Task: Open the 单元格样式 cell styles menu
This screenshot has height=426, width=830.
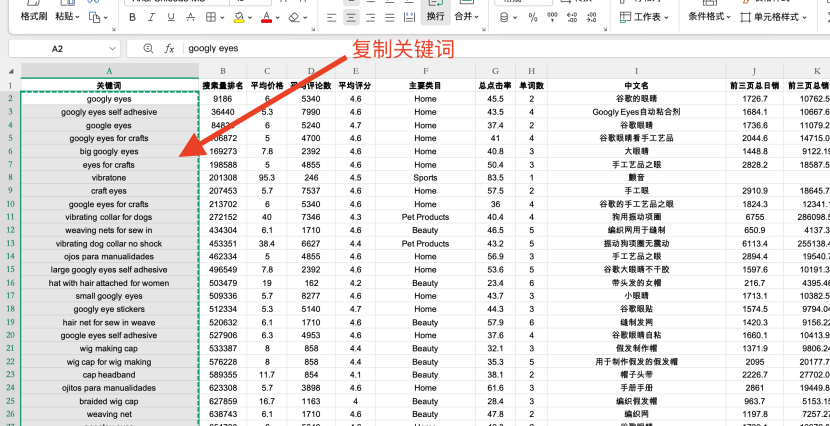Action: pos(780,17)
